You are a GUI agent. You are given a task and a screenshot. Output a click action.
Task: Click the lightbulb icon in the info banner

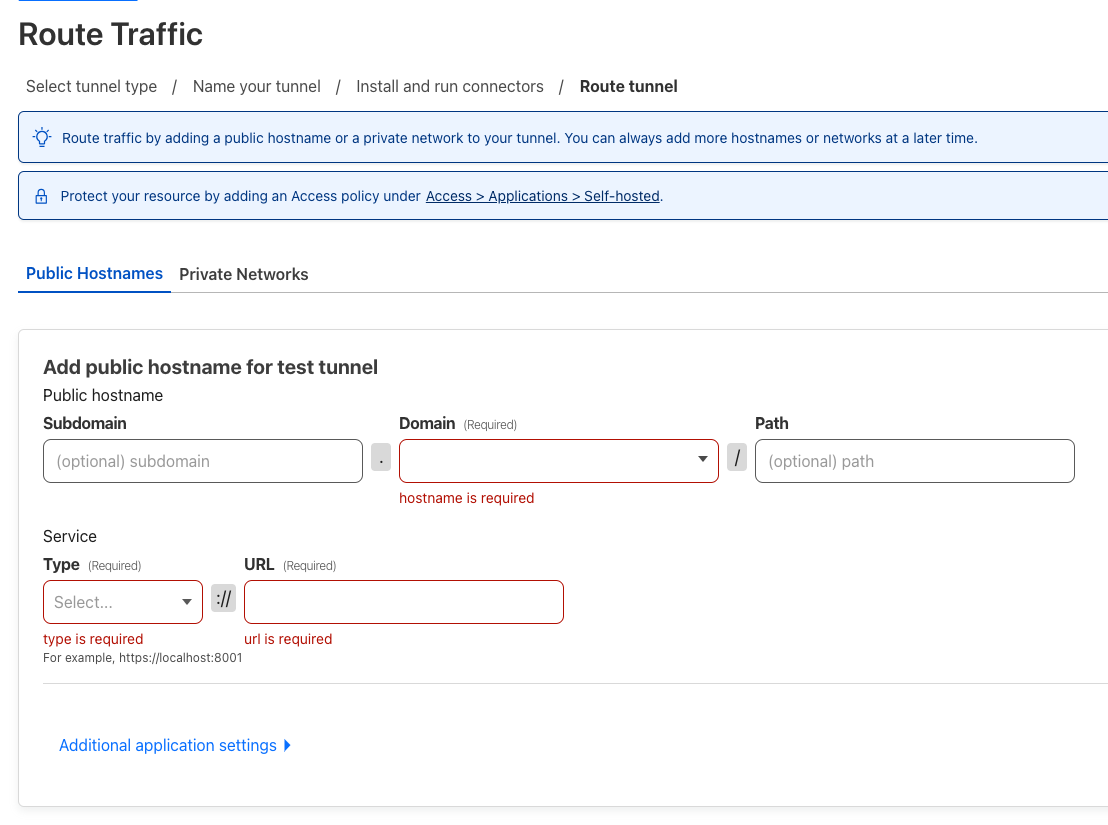point(42,138)
